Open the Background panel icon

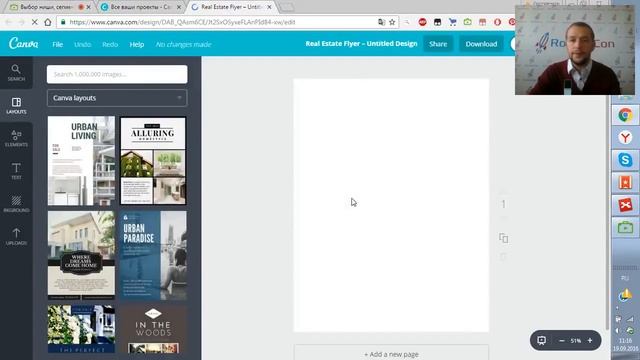tap(16, 204)
